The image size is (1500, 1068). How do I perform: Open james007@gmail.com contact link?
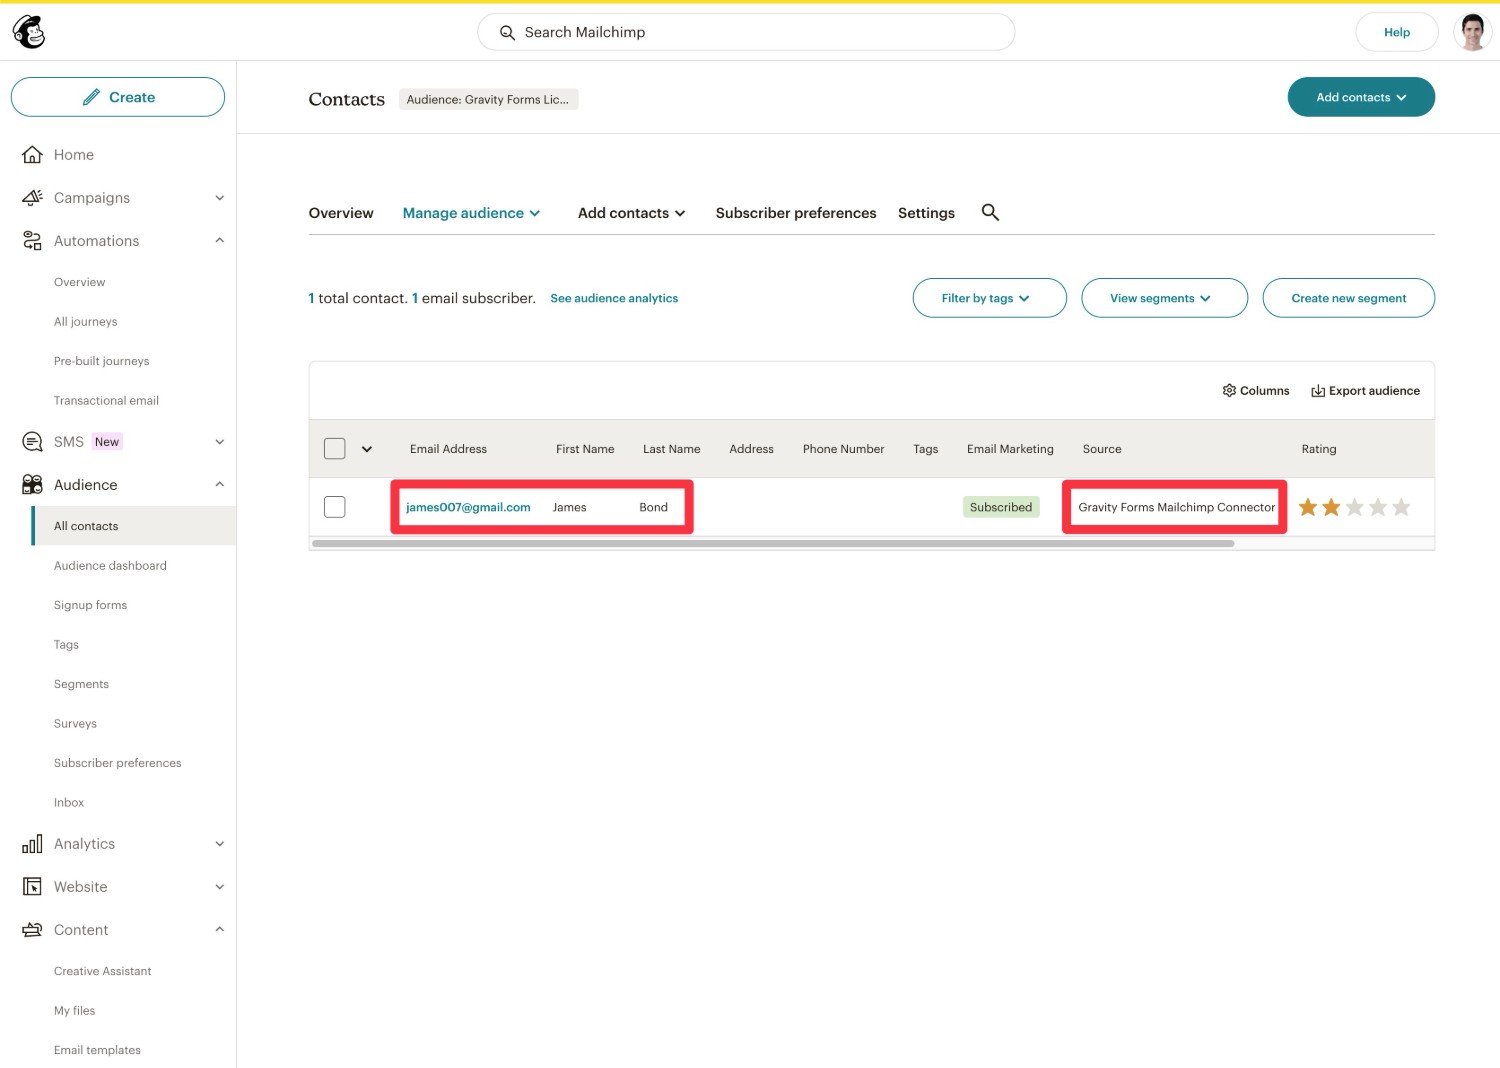pyautogui.click(x=468, y=507)
